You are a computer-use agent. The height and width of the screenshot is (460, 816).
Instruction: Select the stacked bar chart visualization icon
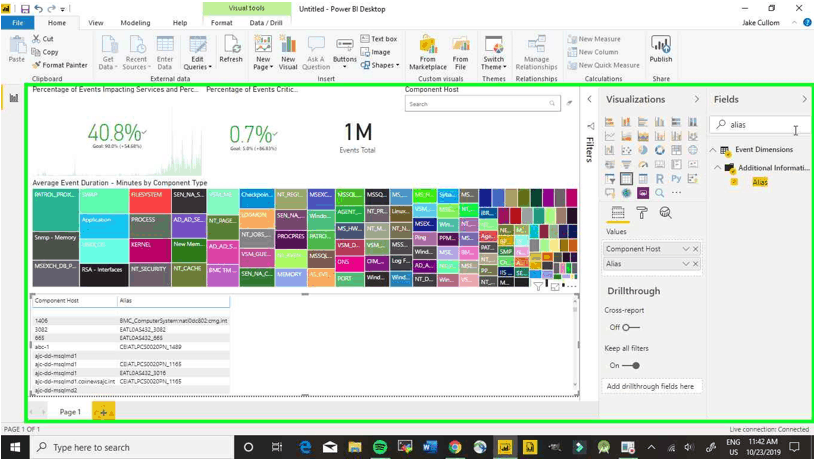click(x=609, y=122)
